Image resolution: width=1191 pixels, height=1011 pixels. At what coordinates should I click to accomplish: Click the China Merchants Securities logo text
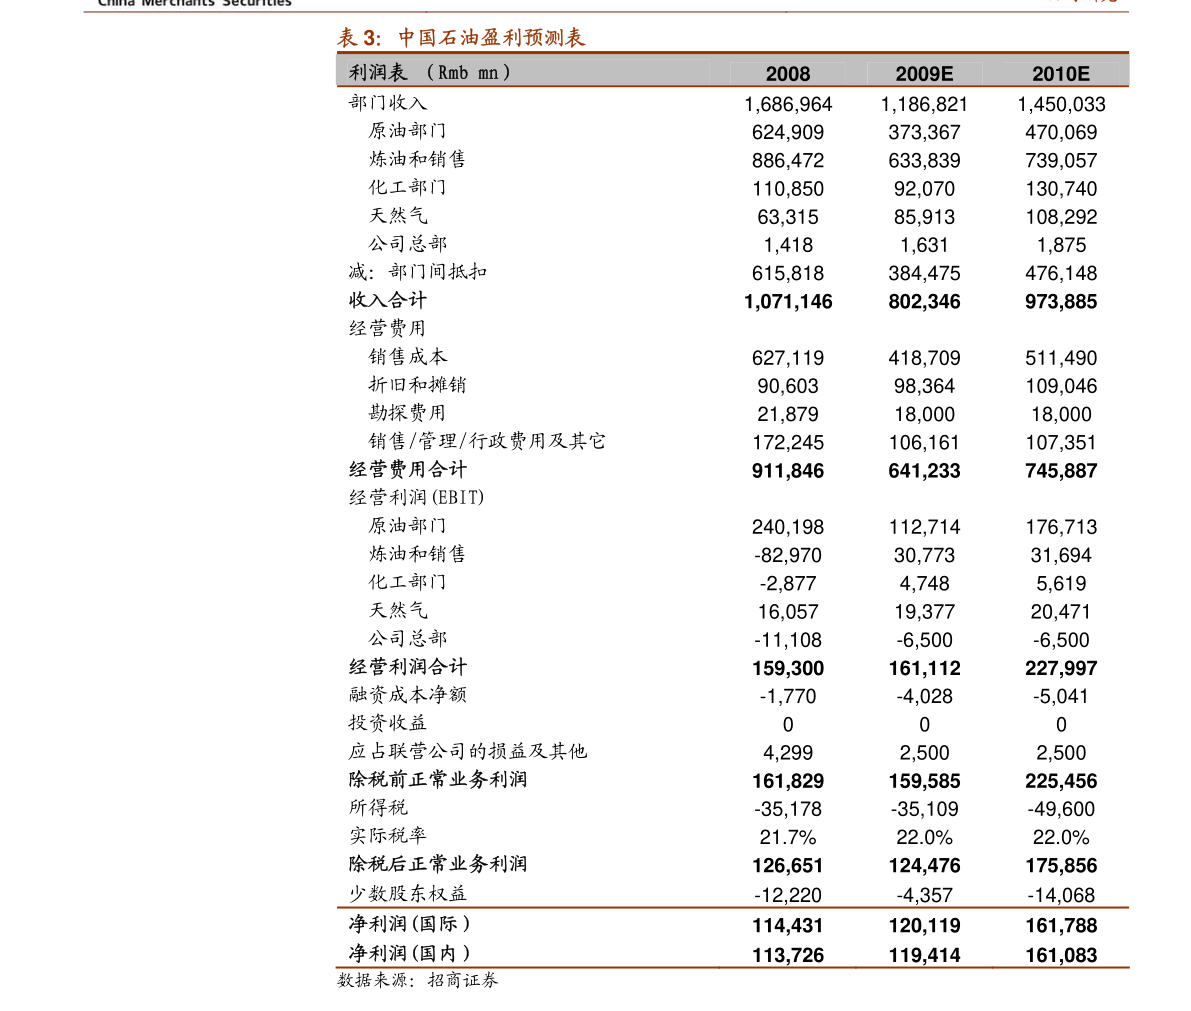click(x=195, y=4)
